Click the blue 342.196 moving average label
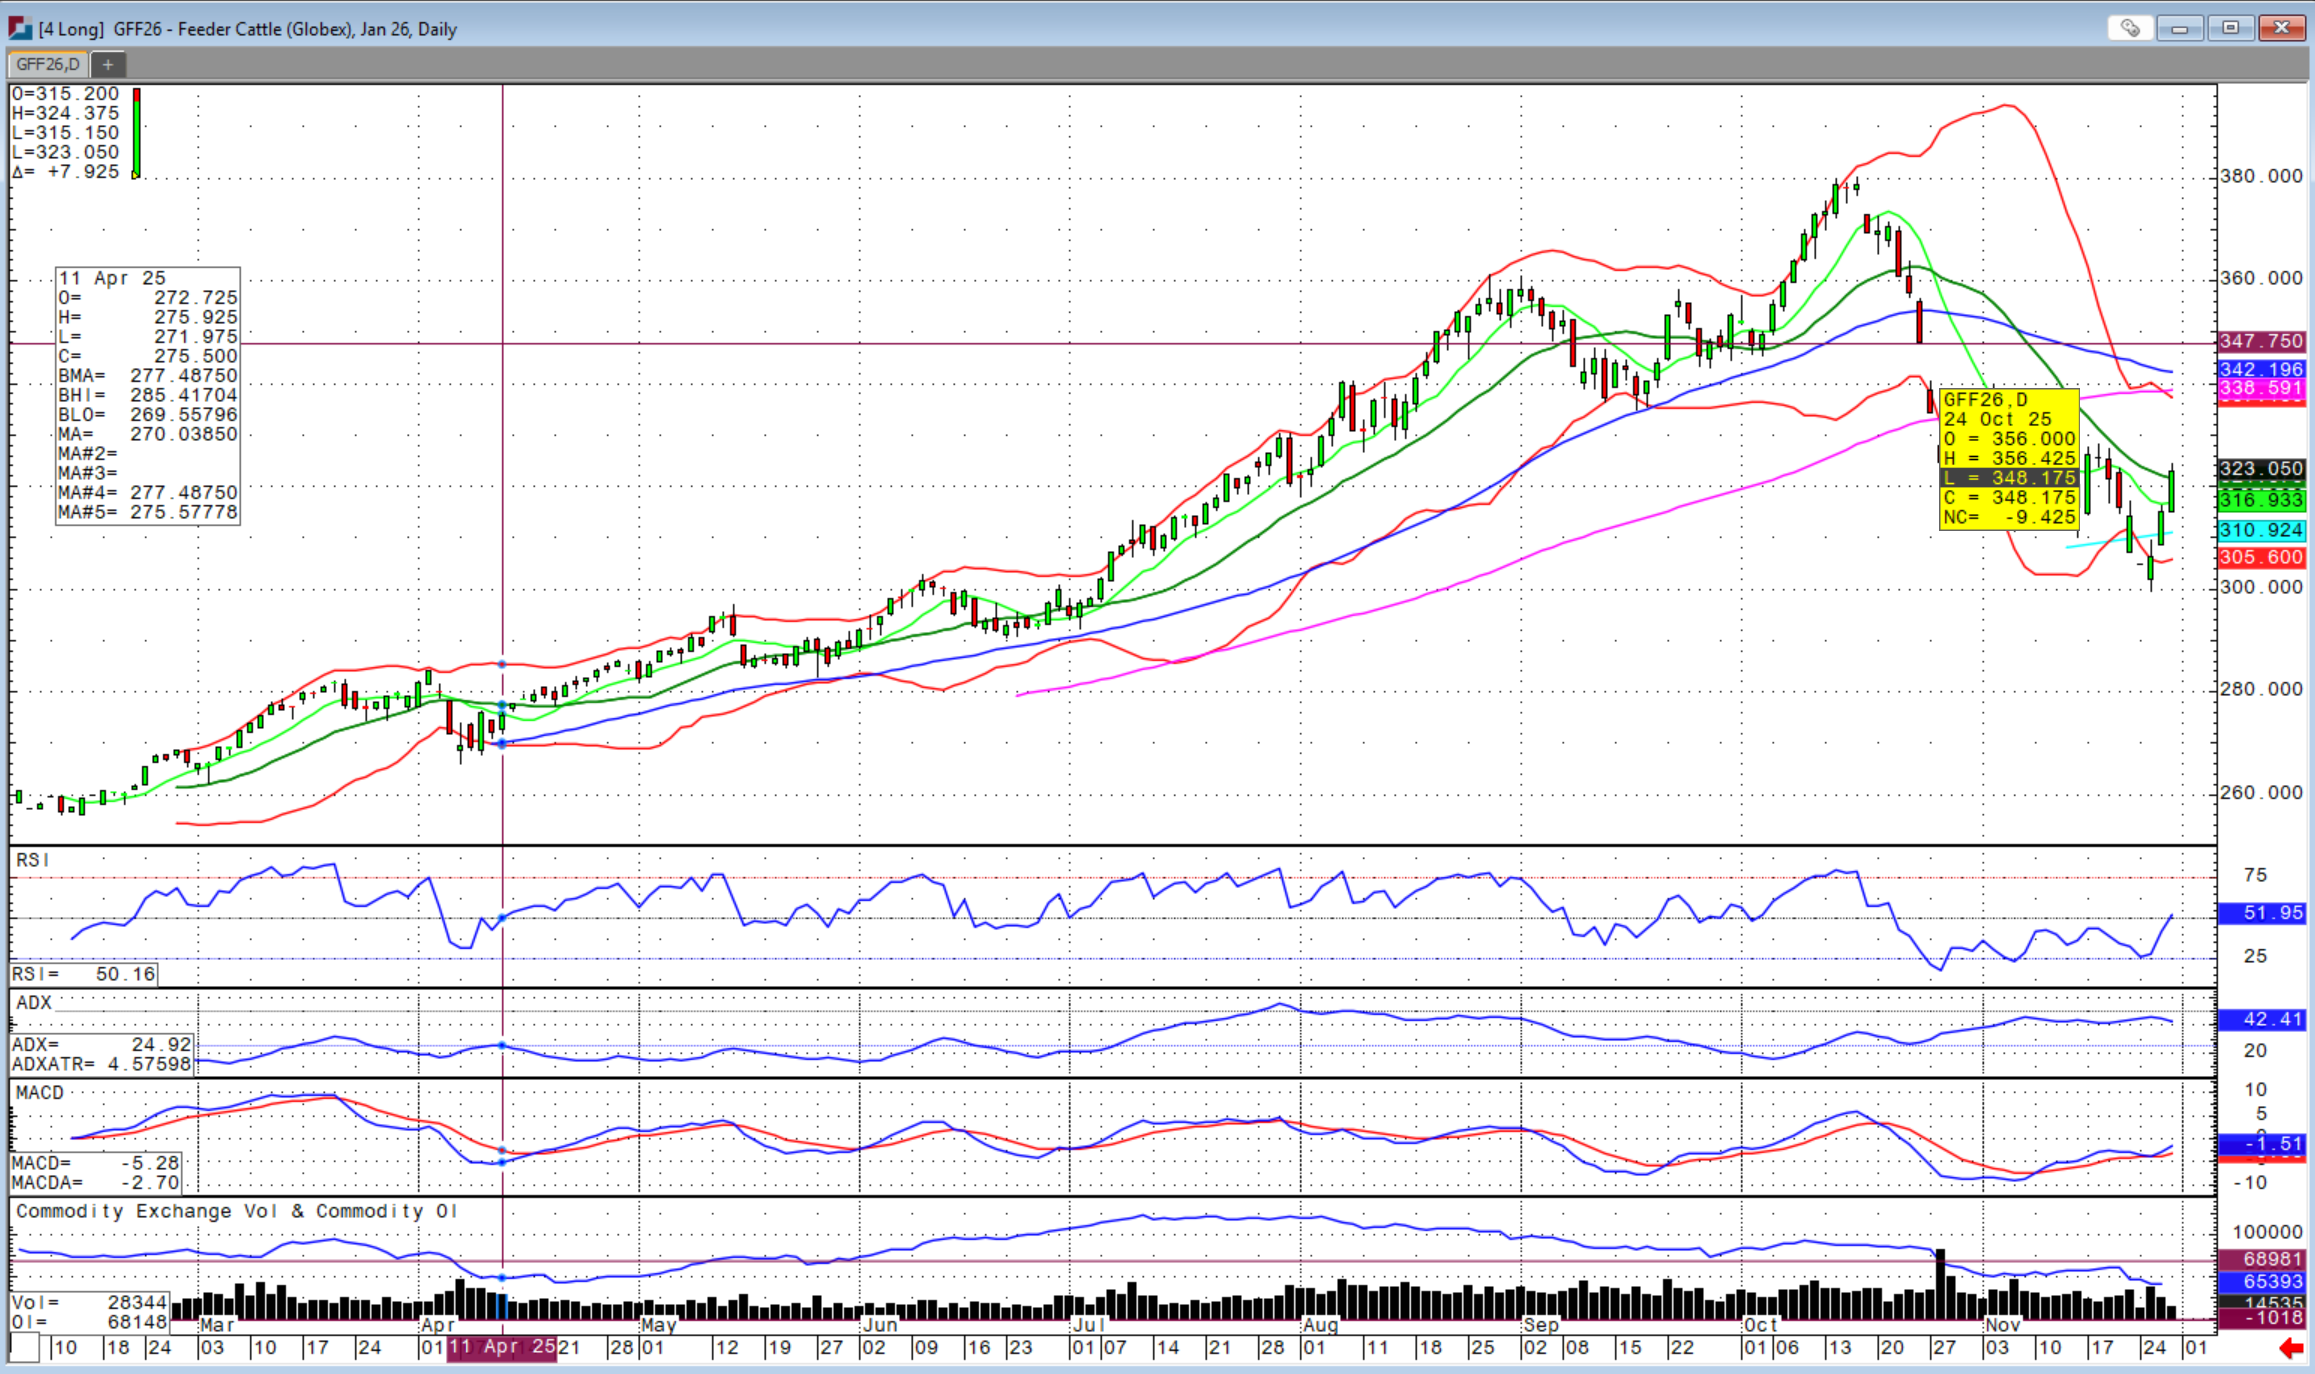This screenshot has width=2315, height=1374. point(2260,370)
